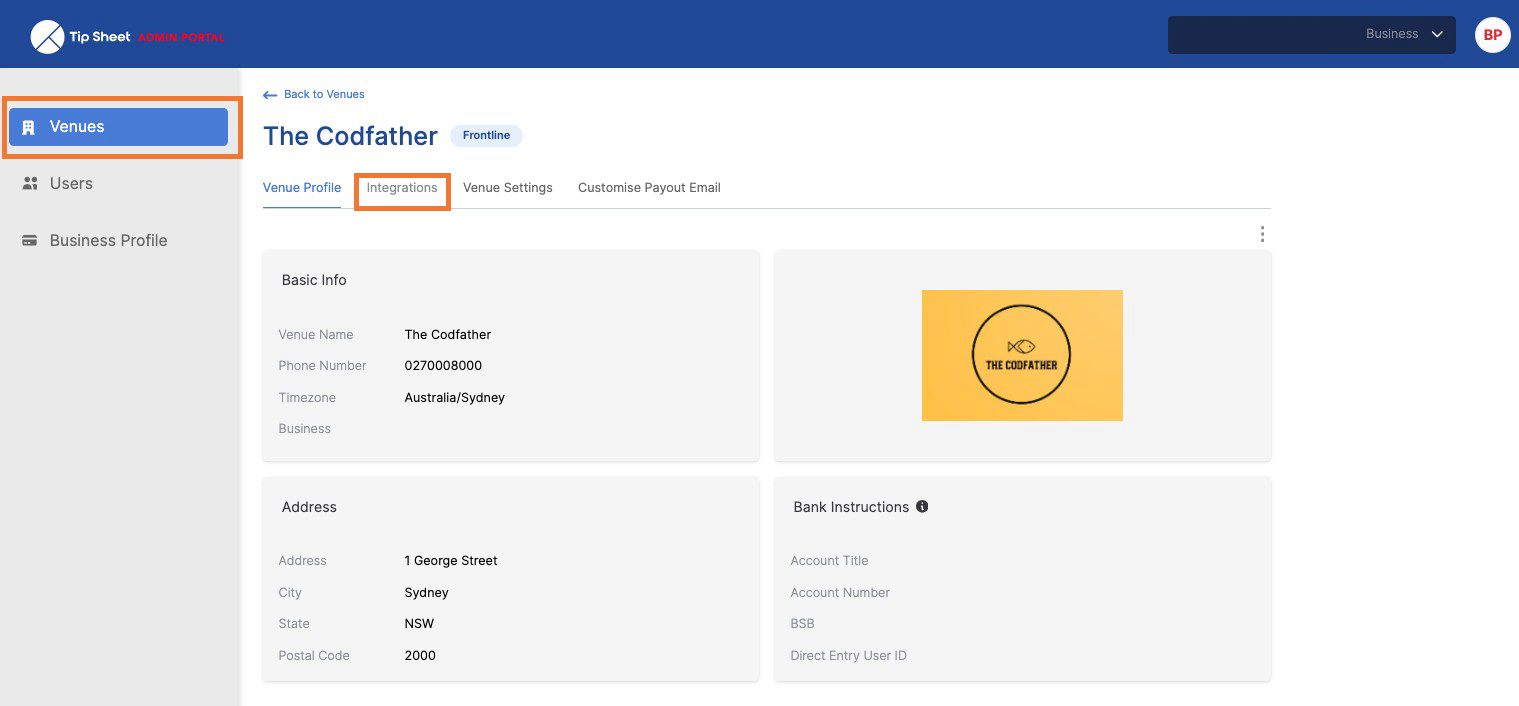Screen dimensions: 1519x706
Task: Open the BP user avatar menu
Action: (1492, 34)
